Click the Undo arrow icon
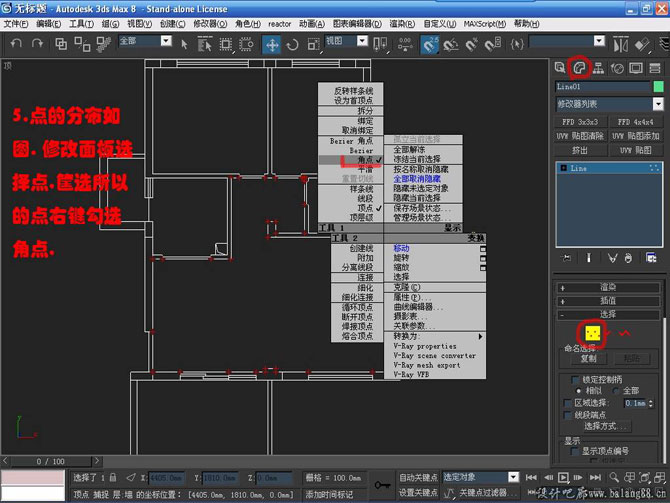This screenshot has width=670, height=503. [x=16, y=43]
